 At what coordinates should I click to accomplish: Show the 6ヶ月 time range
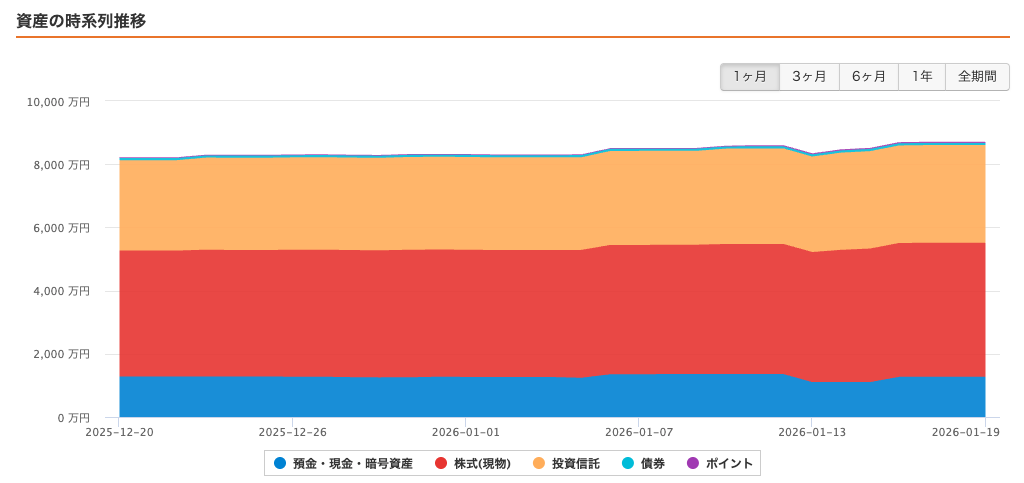coord(868,77)
